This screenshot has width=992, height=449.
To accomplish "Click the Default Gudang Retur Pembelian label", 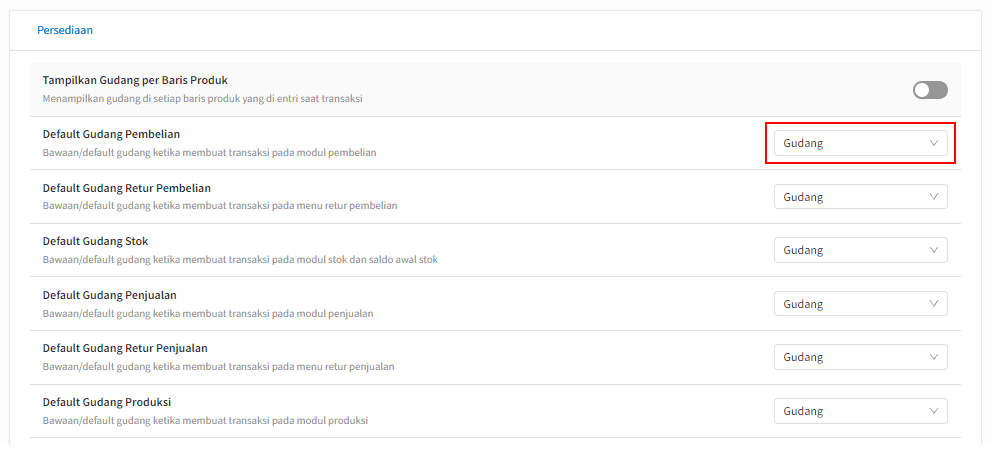I will (x=127, y=188).
